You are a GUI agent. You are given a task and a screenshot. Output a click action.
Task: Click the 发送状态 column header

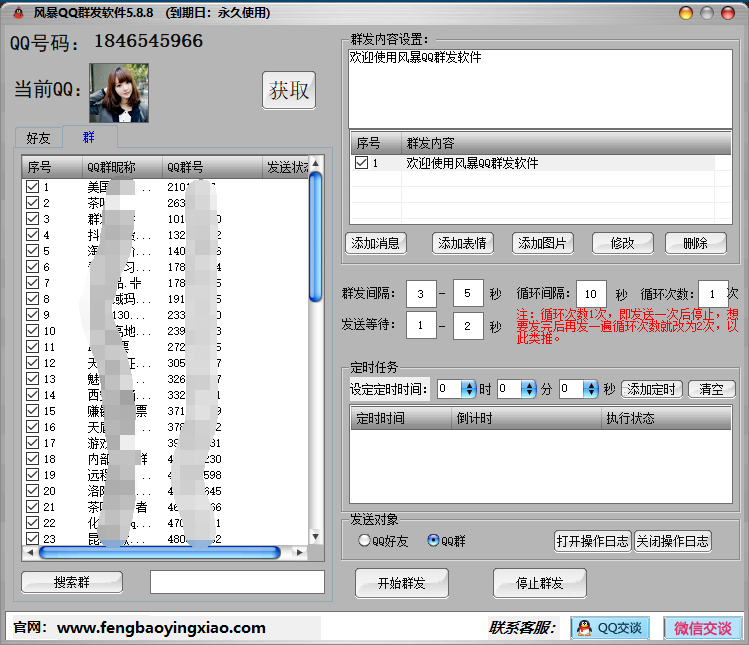coord(286,167)
